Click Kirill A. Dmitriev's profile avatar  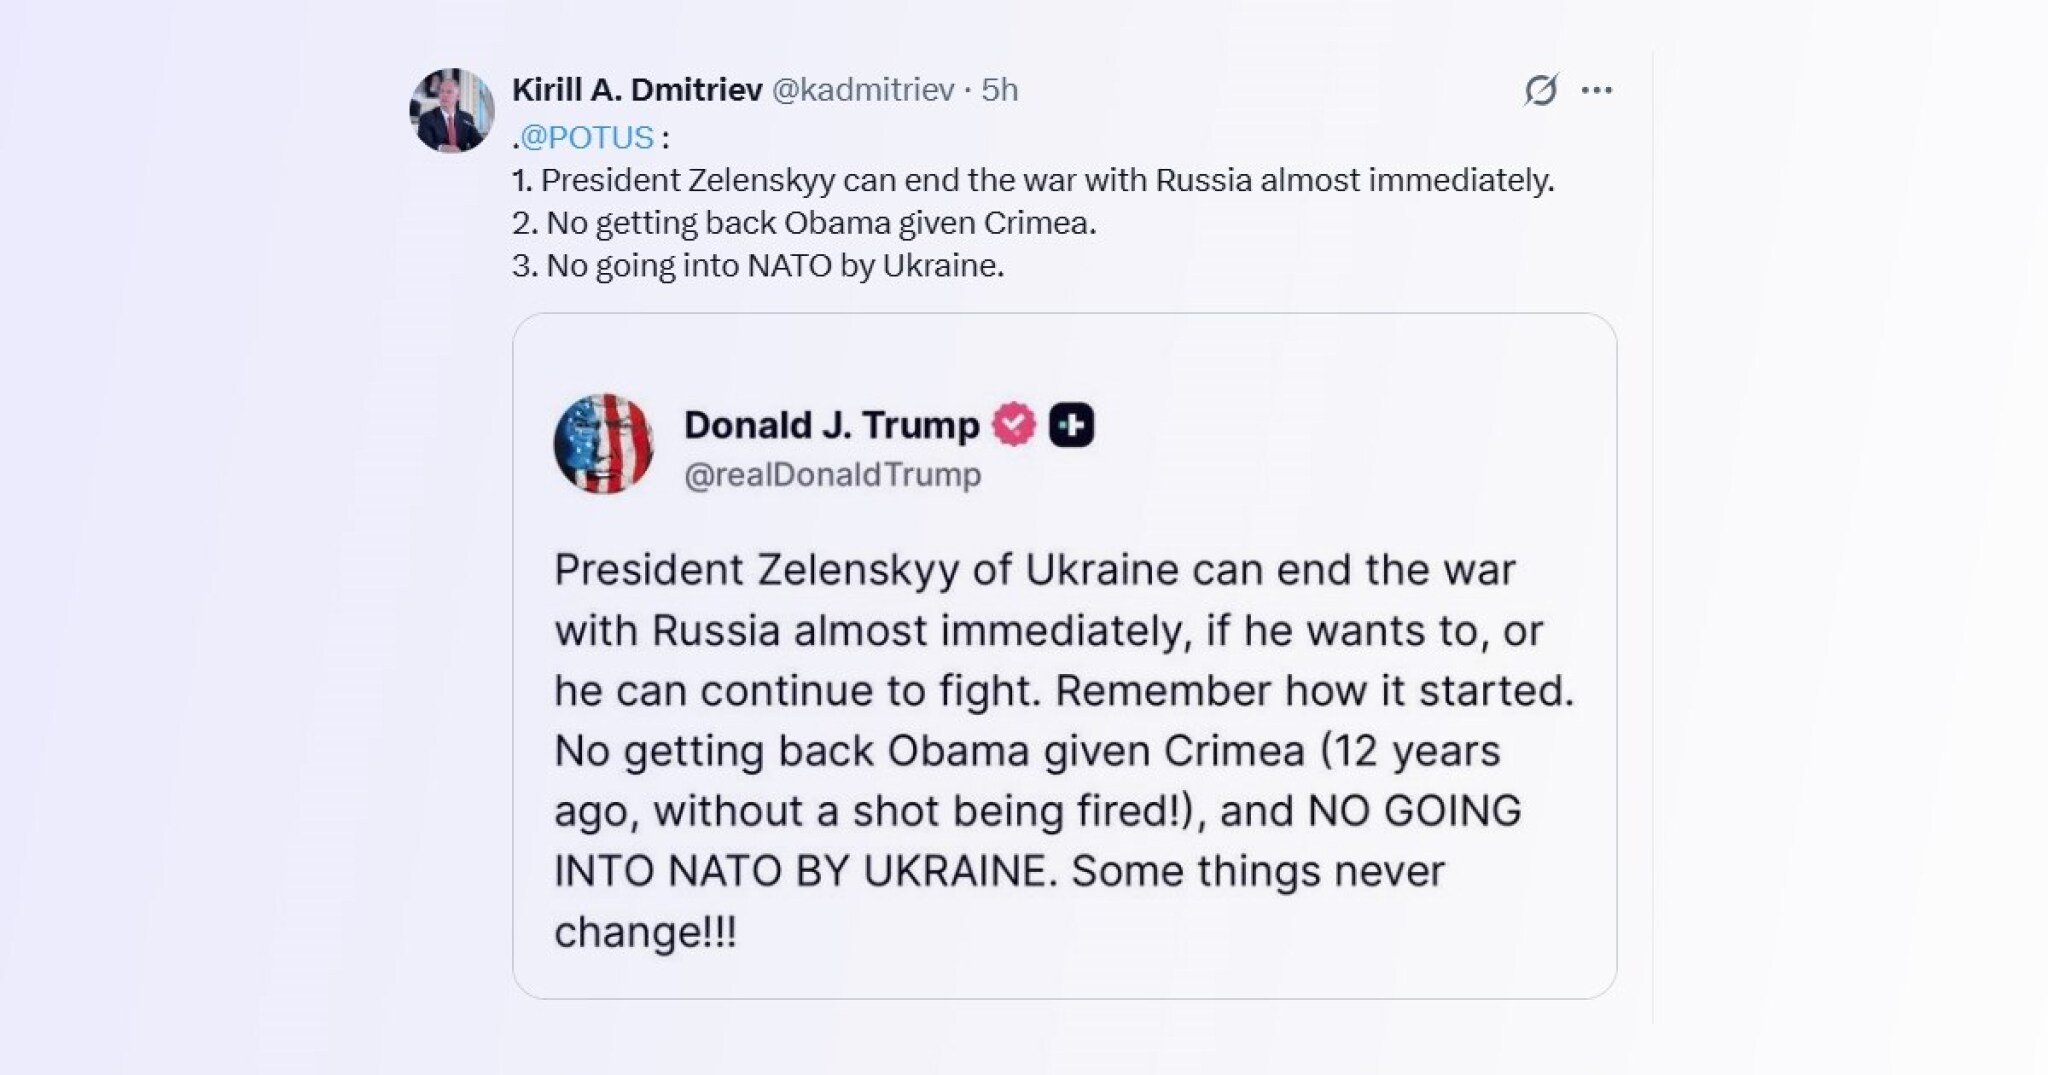452,110
